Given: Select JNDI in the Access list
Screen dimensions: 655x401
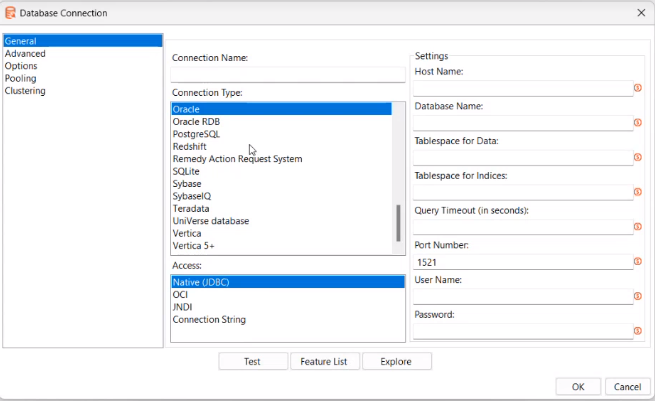Looking at the screenshot, I should (x=183, y=307).
